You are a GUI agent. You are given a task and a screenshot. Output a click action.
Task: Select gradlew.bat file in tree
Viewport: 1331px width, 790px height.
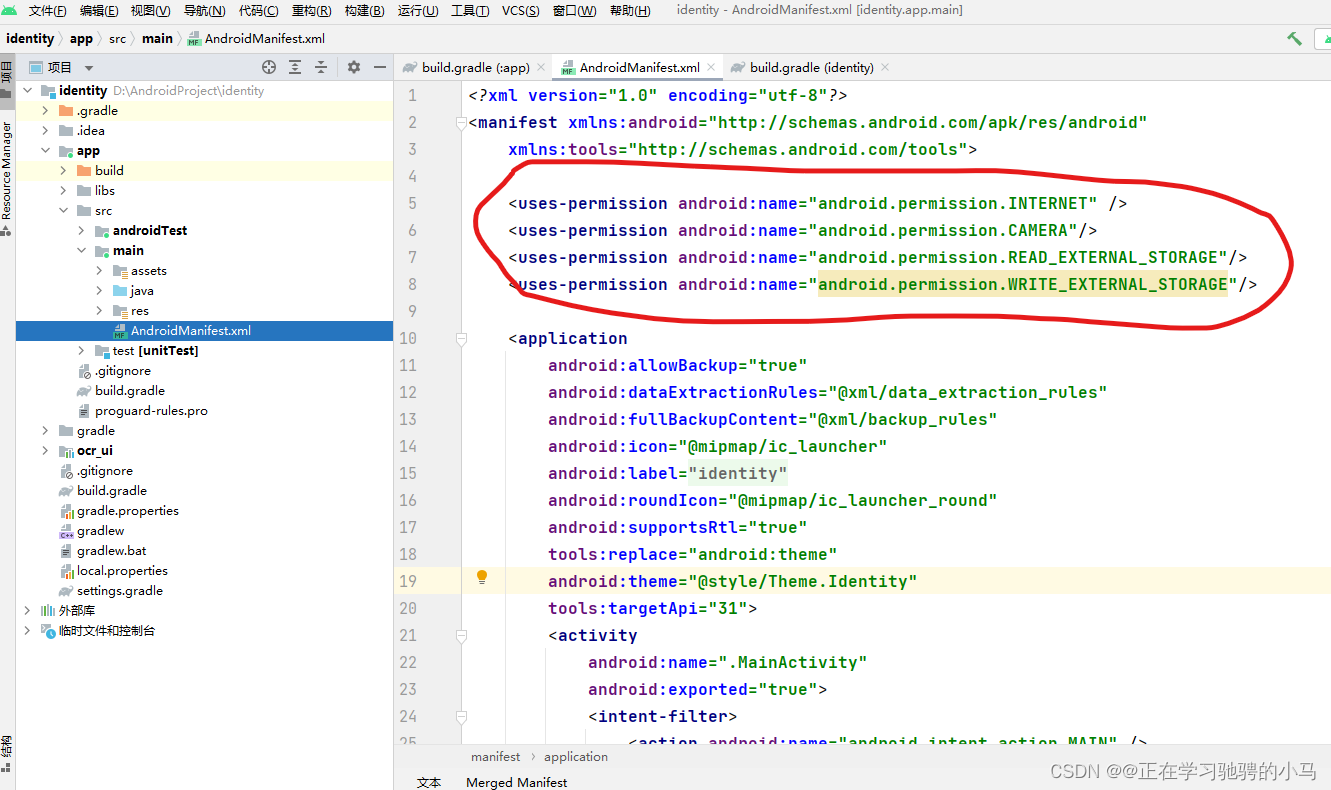tap(111, 551)
